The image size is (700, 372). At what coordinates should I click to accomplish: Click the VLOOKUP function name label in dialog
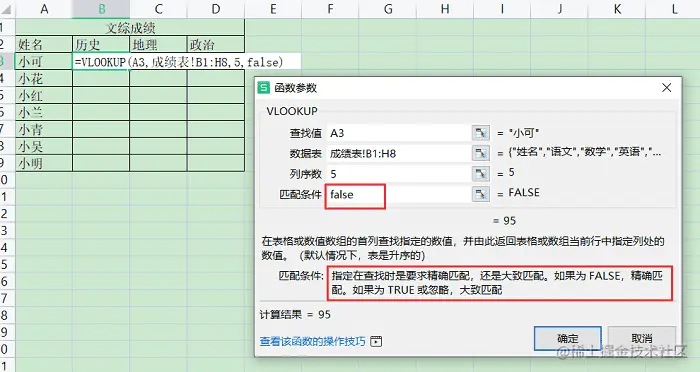pyautogui.click(x=292, y=111)
